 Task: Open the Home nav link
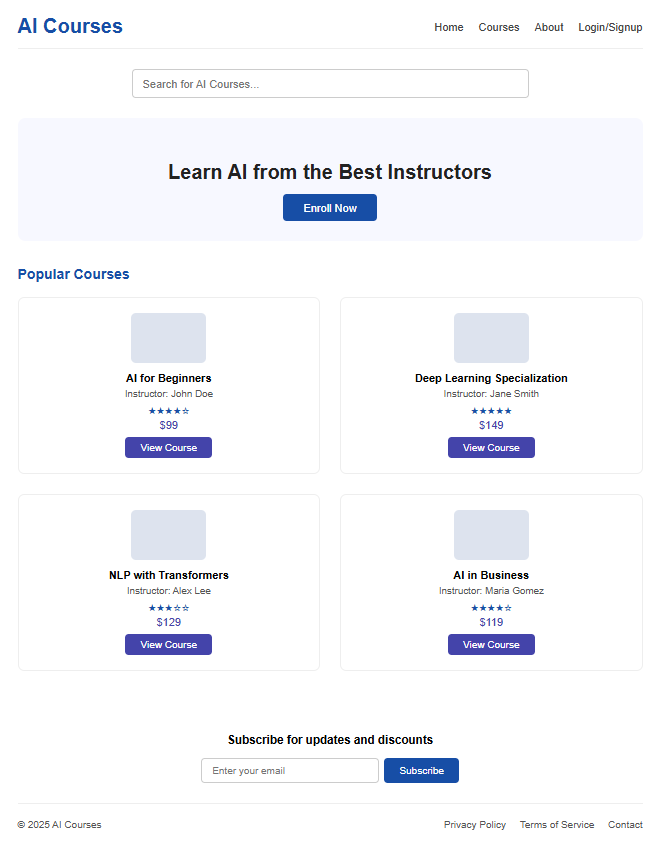click(449, 27)
